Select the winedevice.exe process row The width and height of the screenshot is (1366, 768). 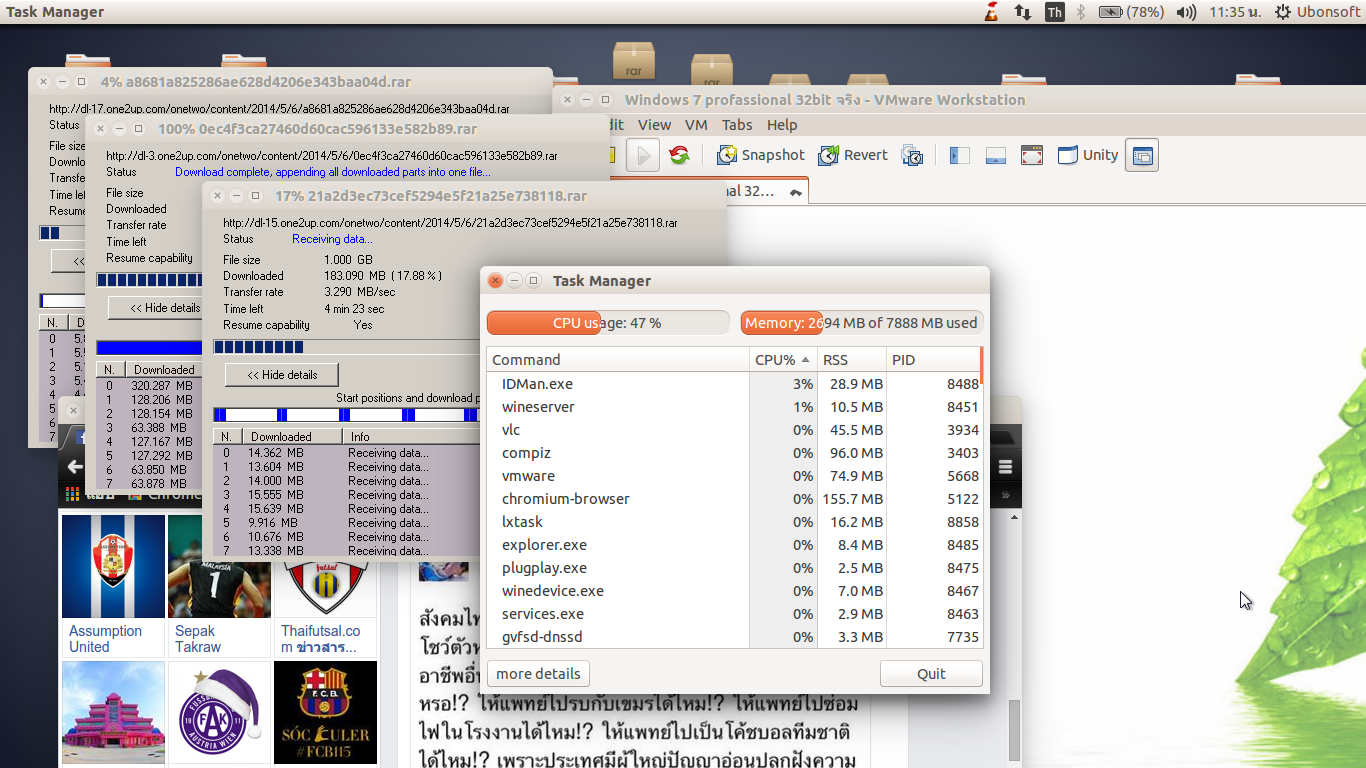click(734, 591)
